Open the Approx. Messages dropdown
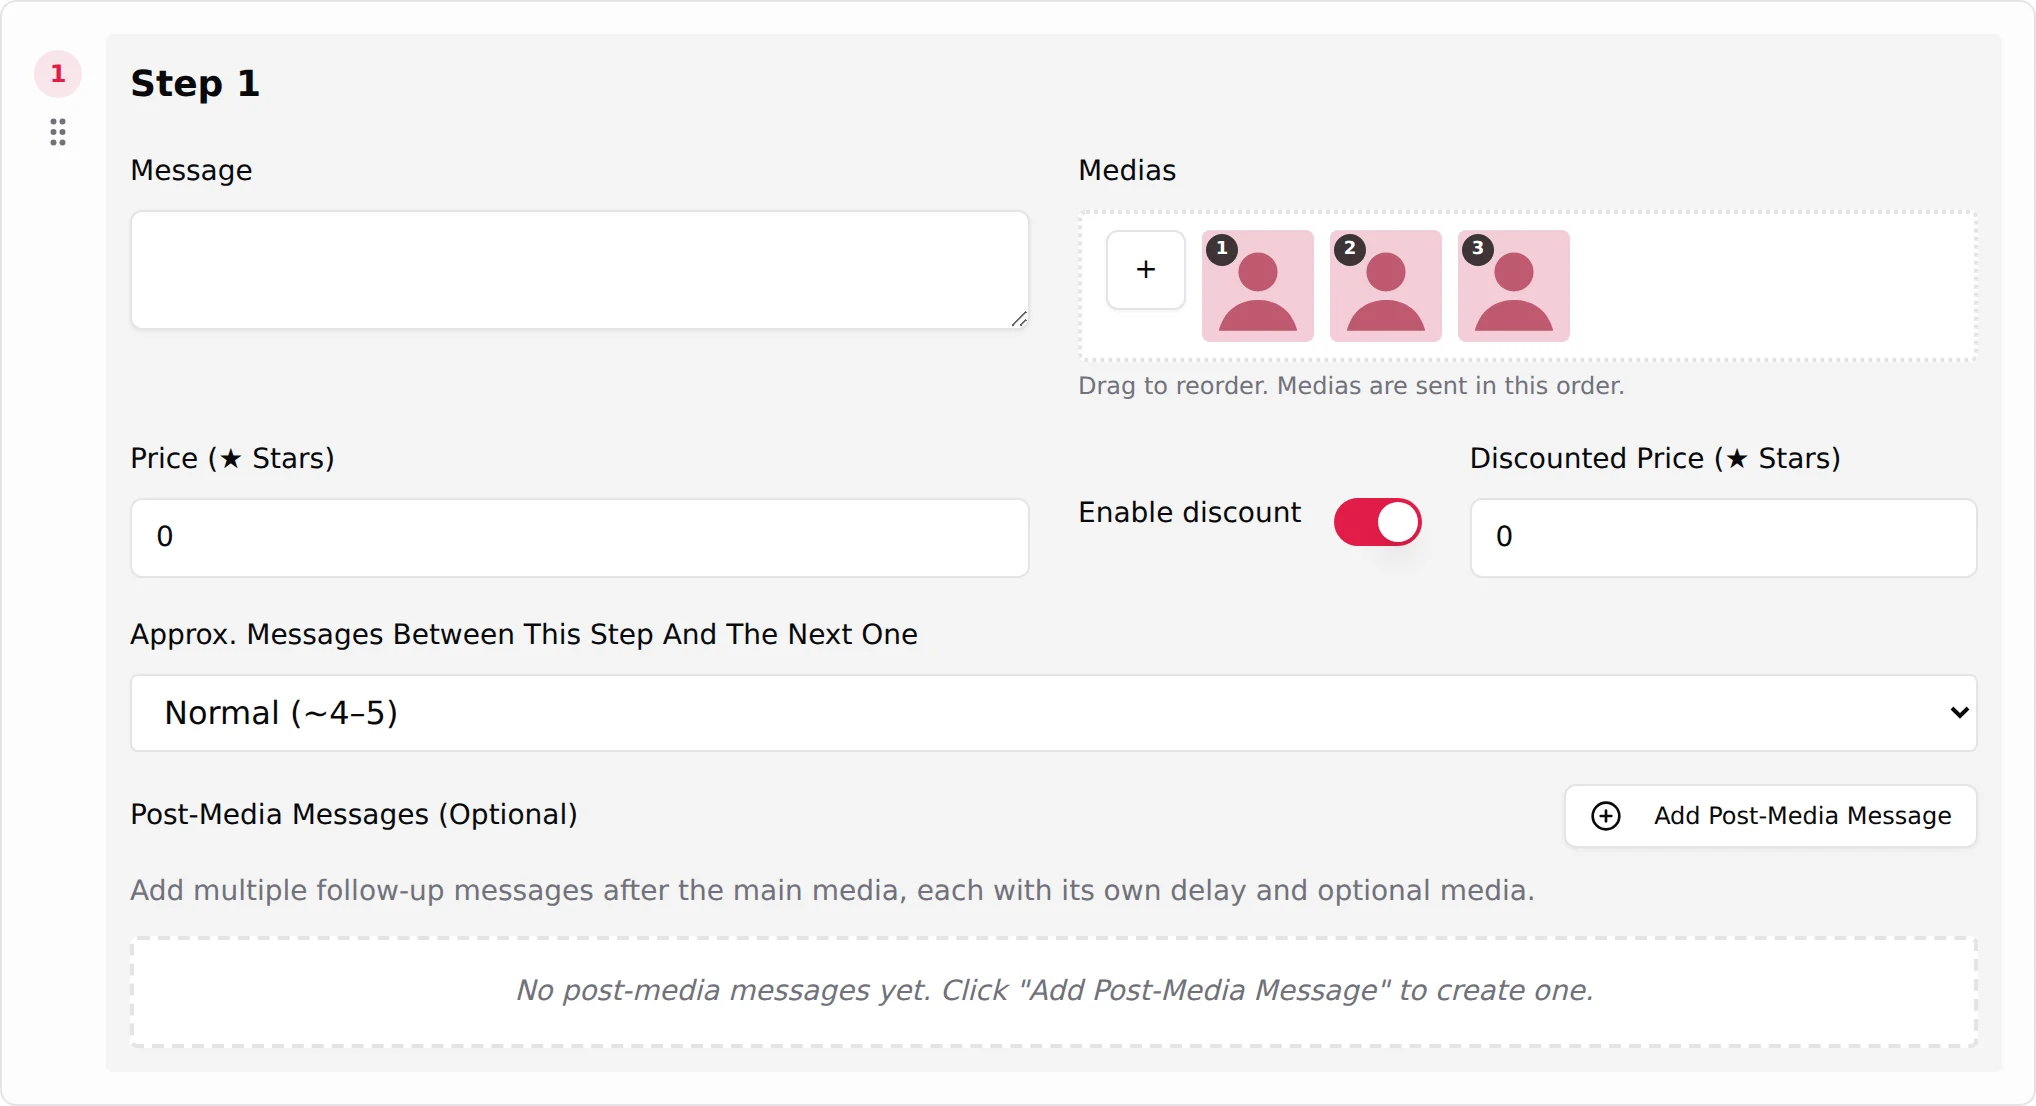This screenshot has width=2036, height=1106. [1053, 713]
